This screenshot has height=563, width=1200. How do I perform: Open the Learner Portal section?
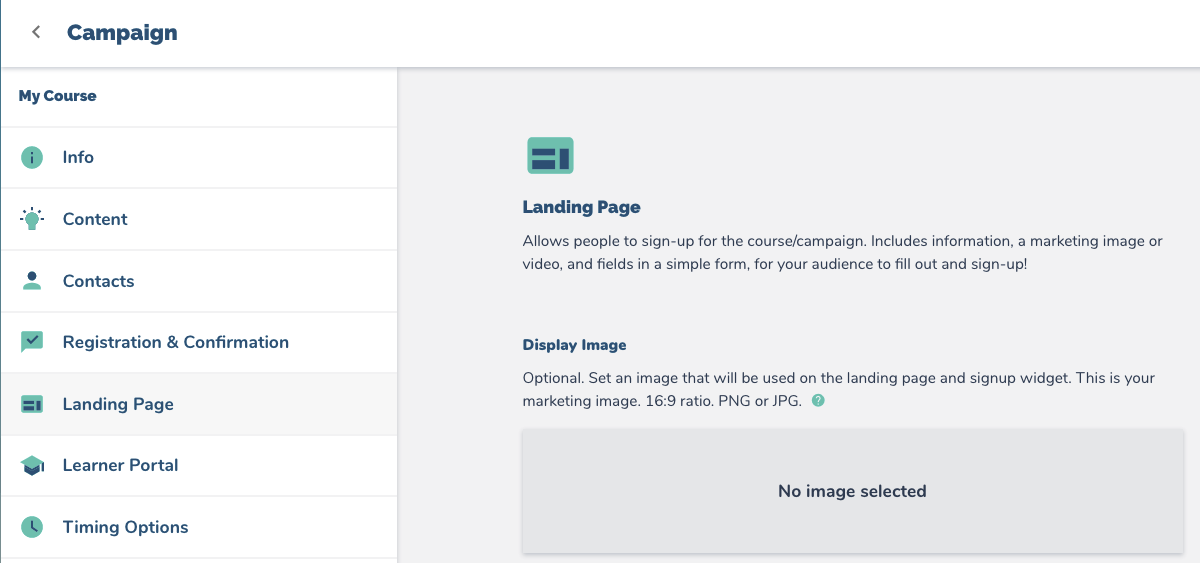(199, 466)
